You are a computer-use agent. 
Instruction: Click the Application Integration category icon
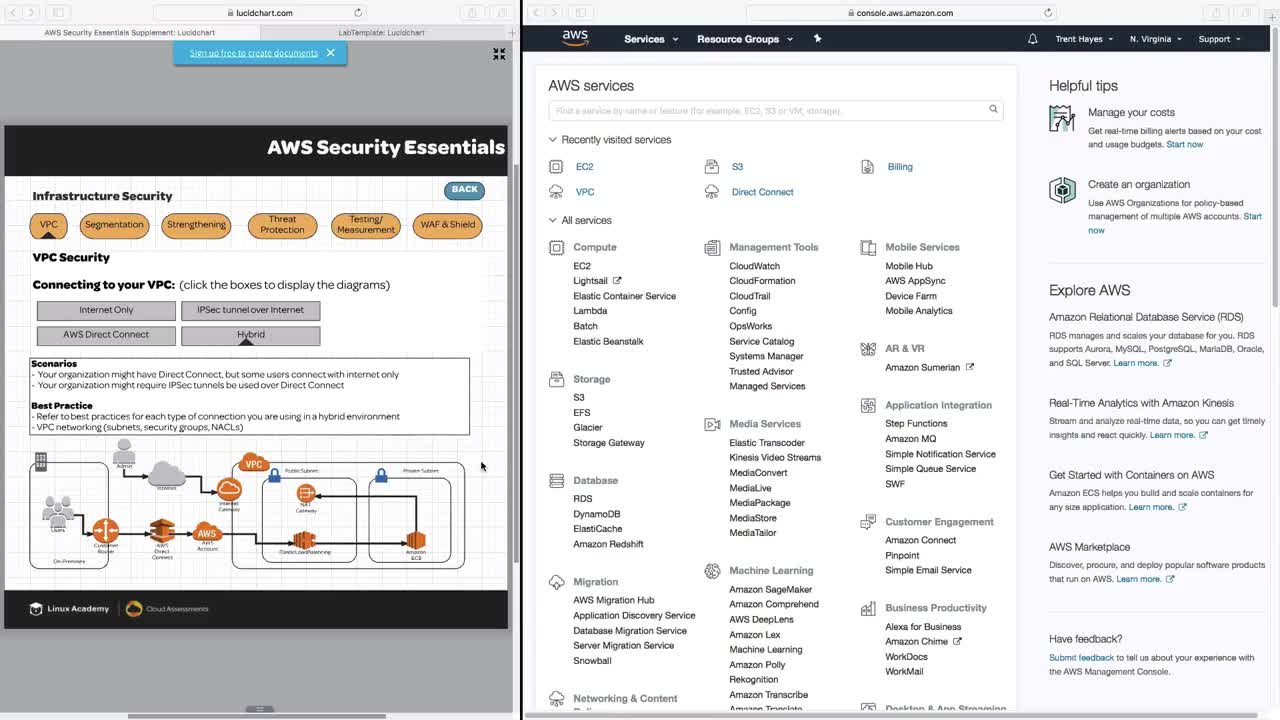868,405
